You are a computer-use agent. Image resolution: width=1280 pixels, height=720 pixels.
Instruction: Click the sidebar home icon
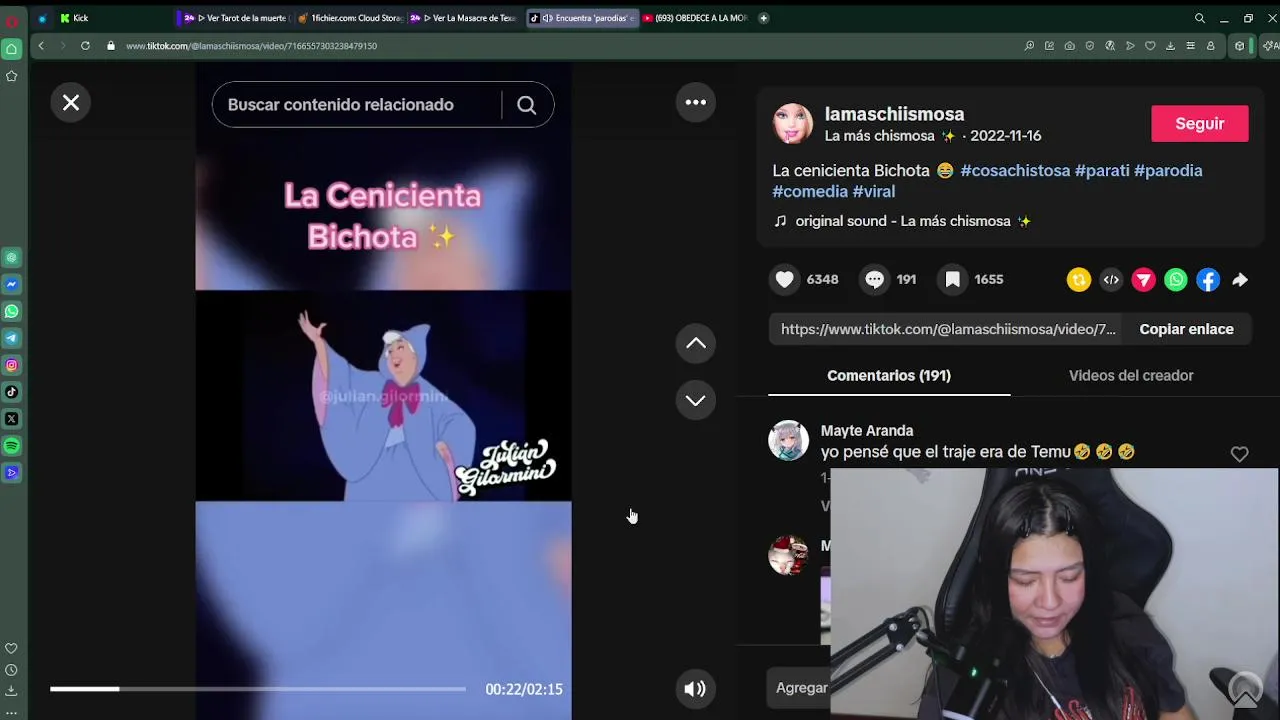click(x=12, y=49)
